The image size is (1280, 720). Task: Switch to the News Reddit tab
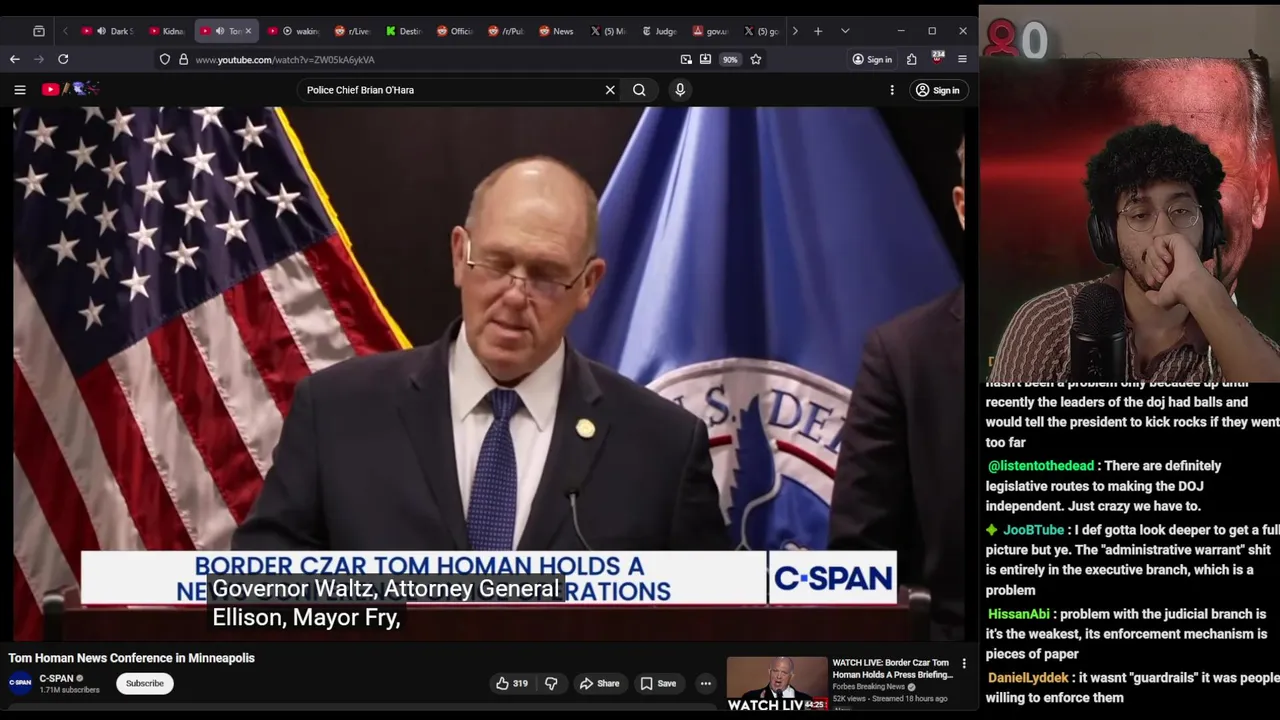557,31
